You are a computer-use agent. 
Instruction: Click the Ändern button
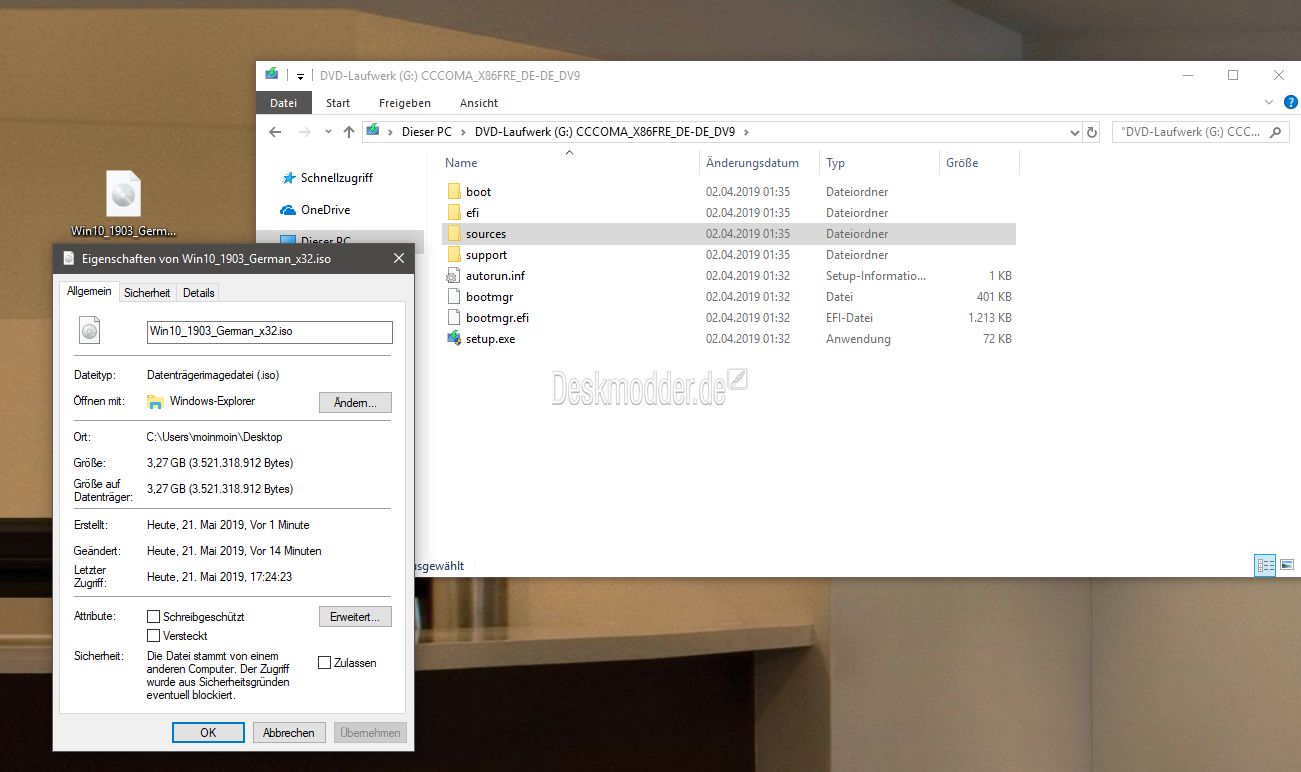tap(355, 402)
